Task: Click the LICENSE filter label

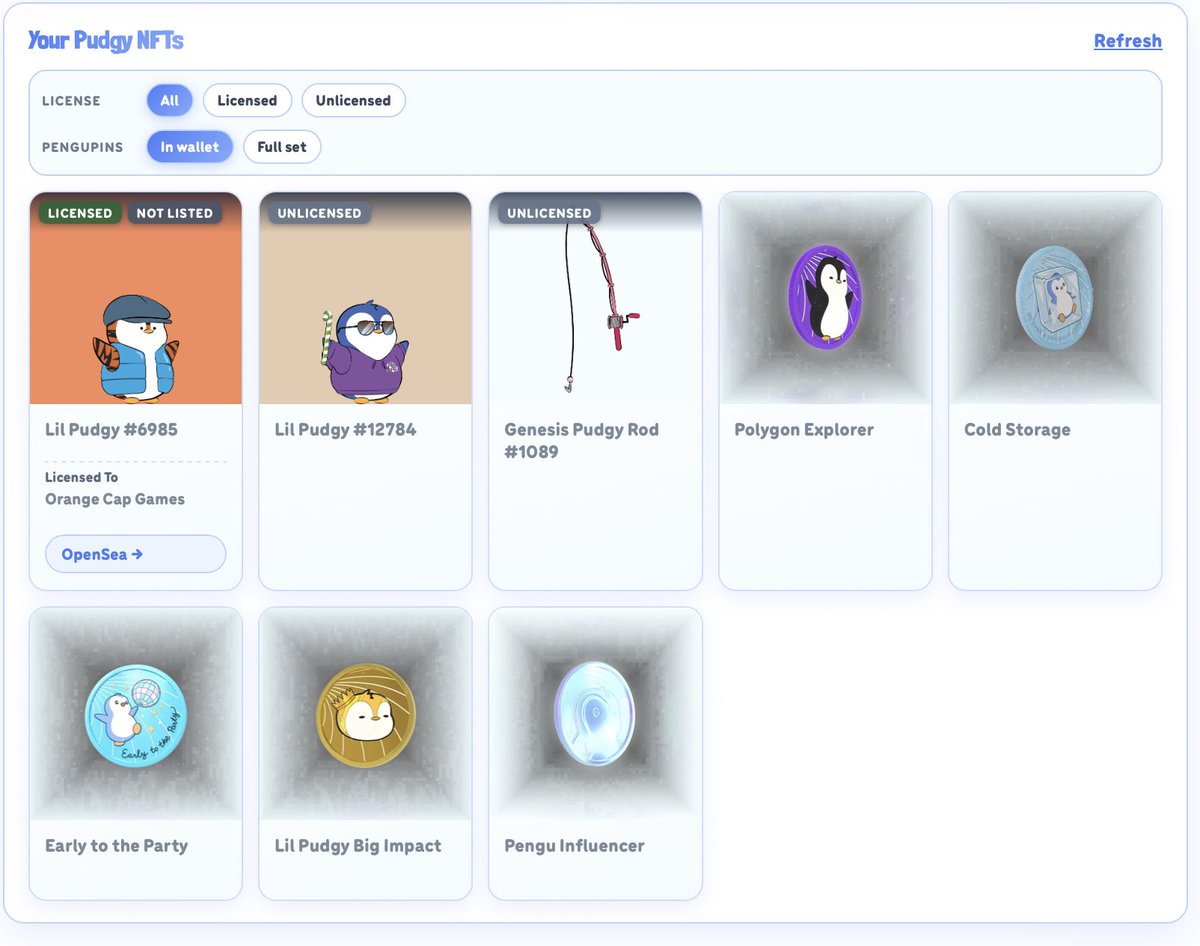Action: (x=71, y=101)
